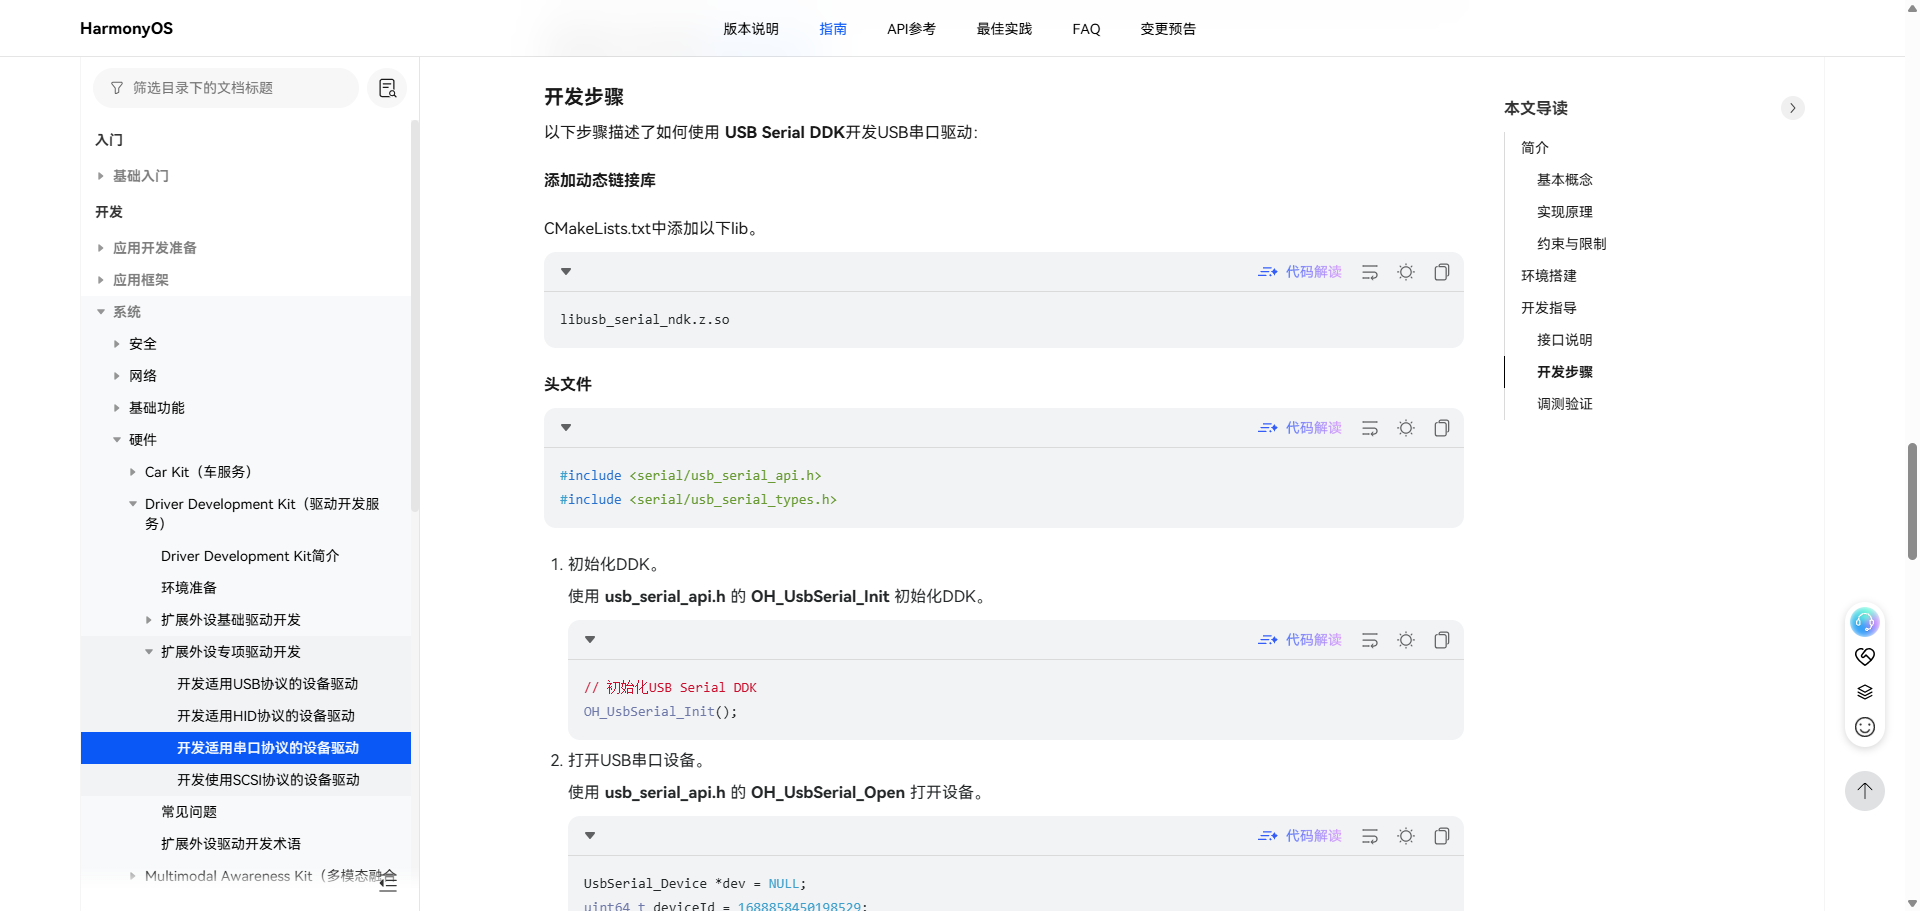Open the FAQ tab
Image resolution: width=1920 pixels, height=911 pixels.
pos(1086,29)
